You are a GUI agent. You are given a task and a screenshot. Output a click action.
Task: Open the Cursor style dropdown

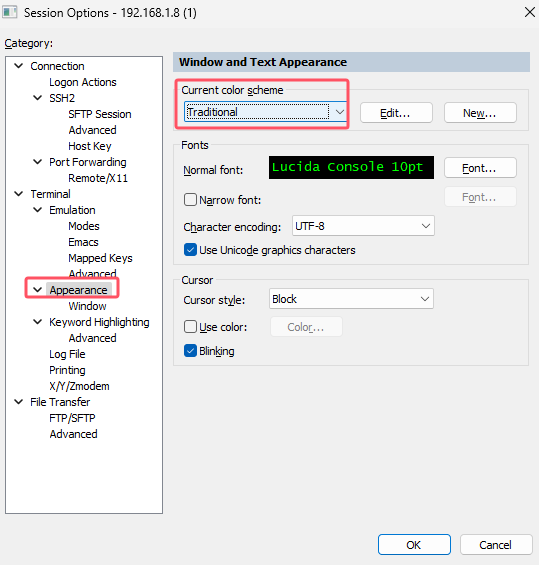pos(351,299)
